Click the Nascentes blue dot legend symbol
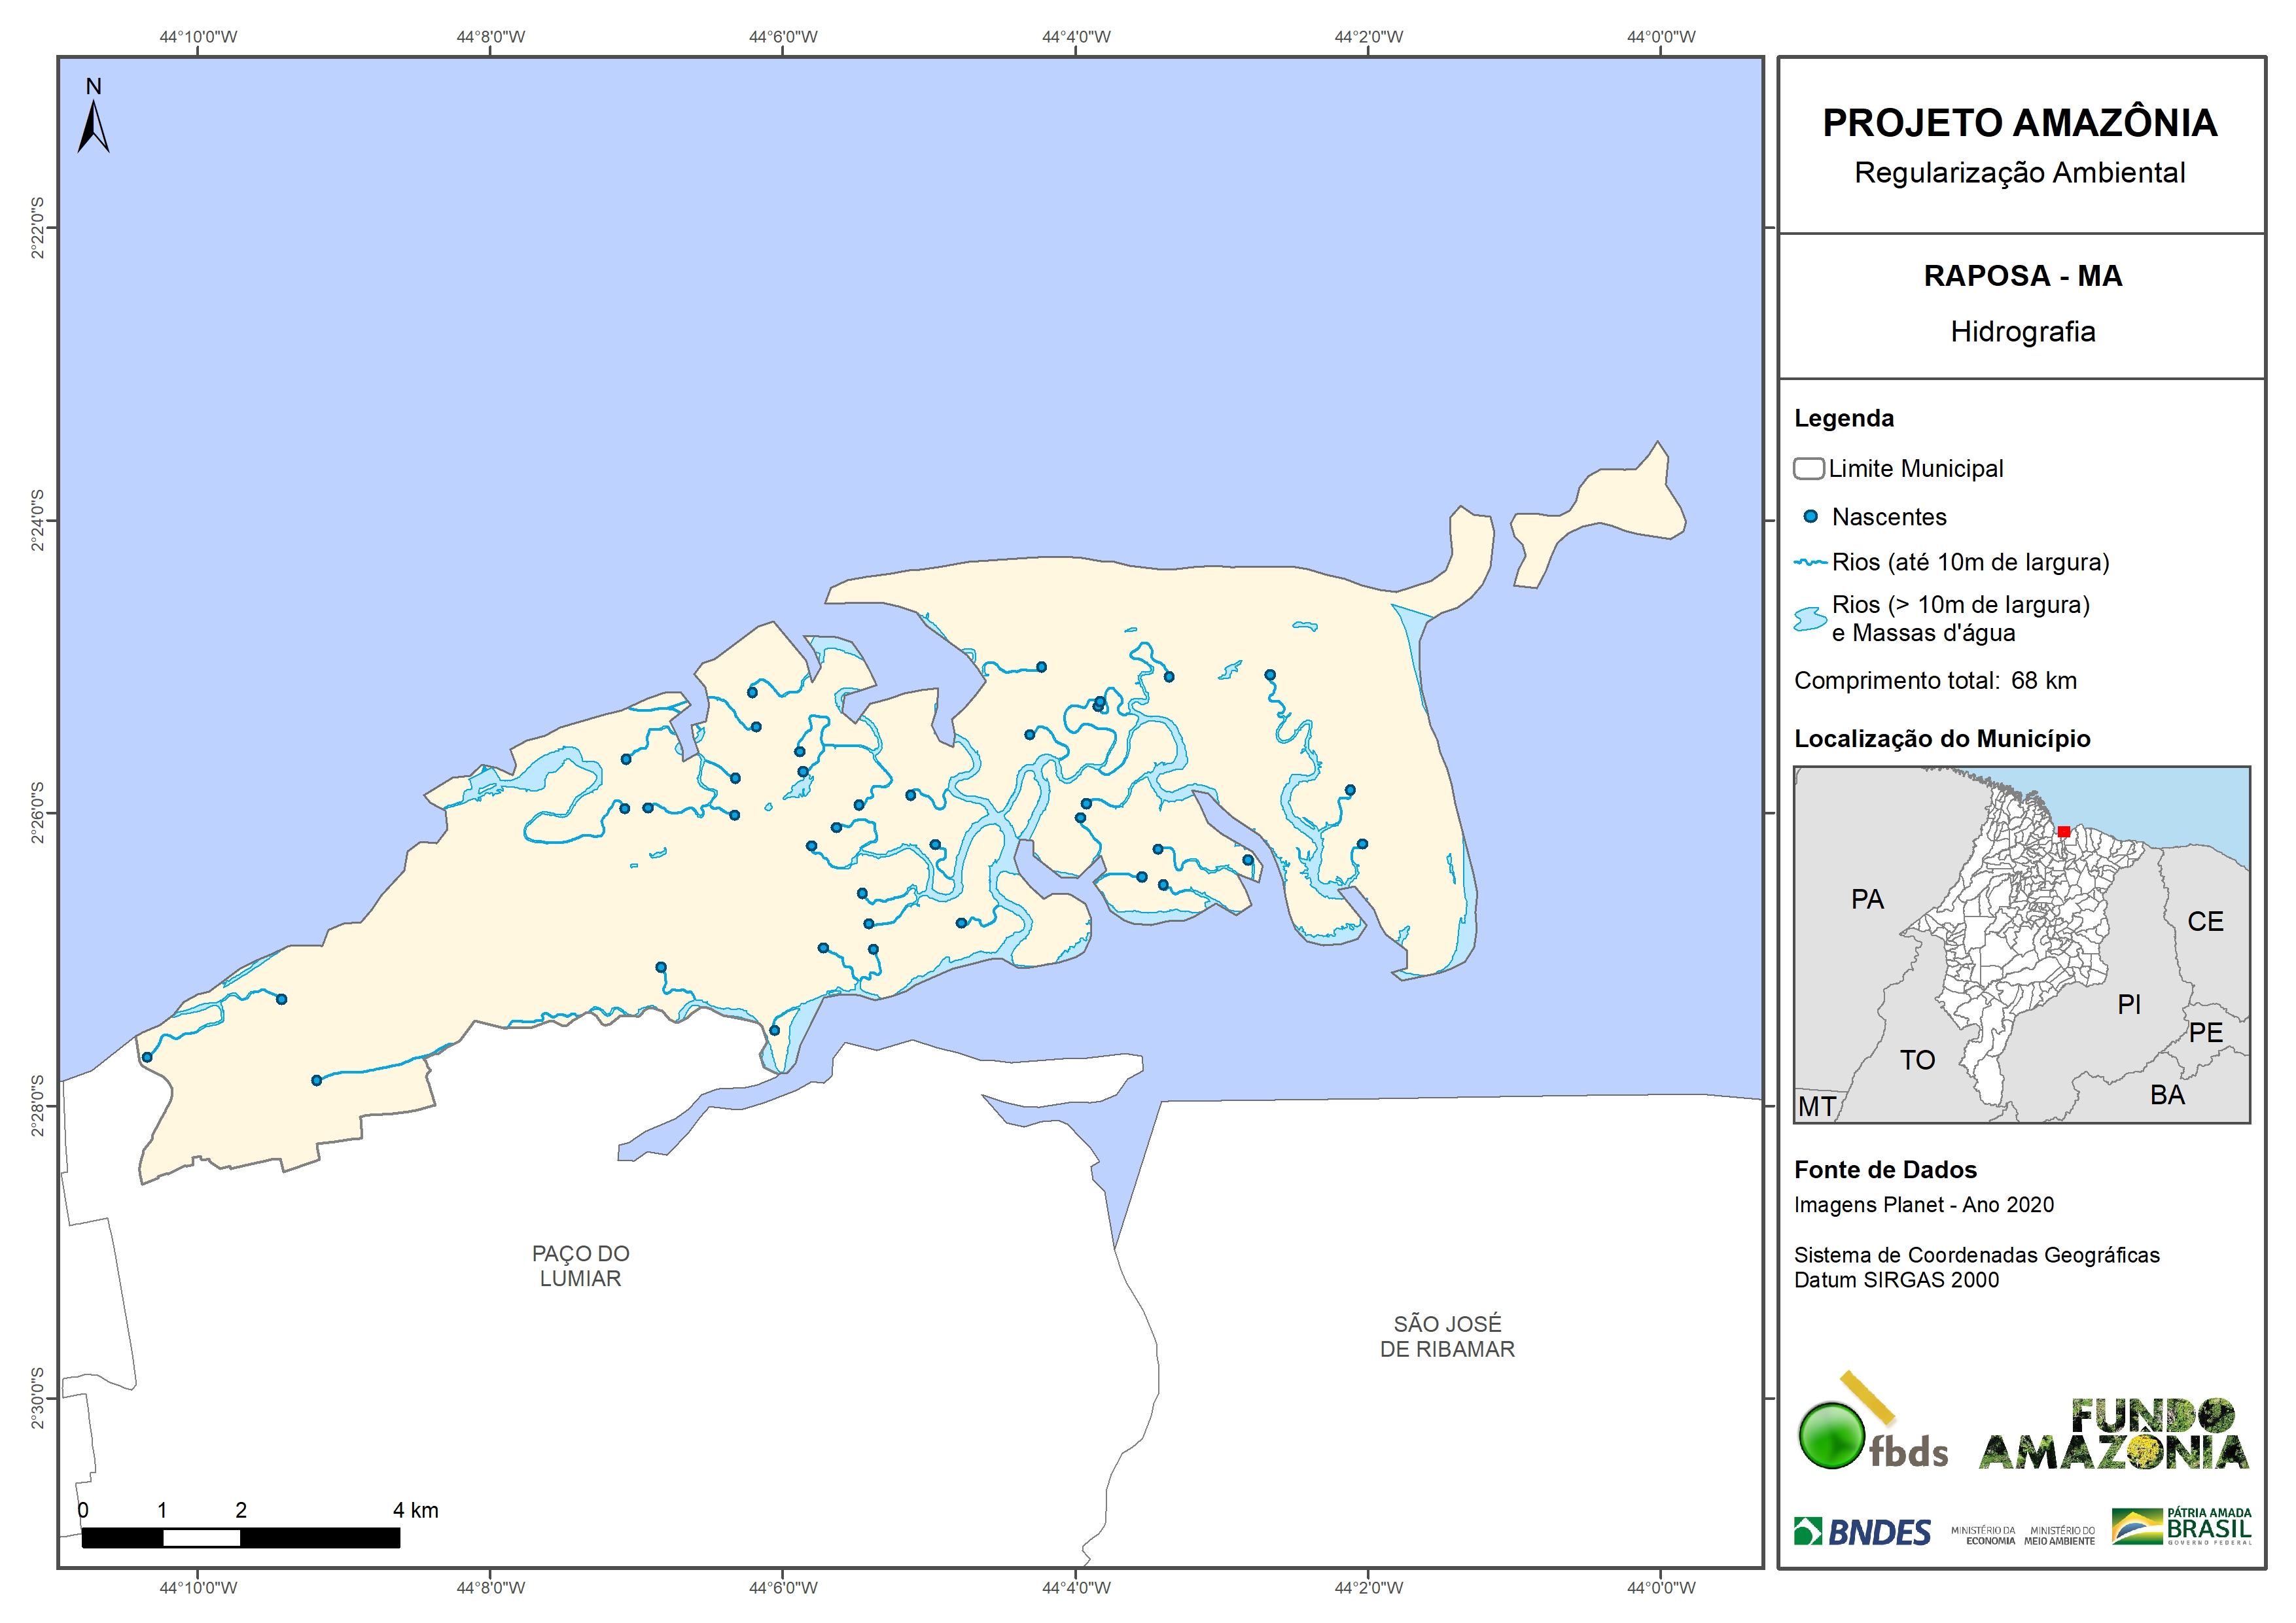 [x=1810, y=517]
